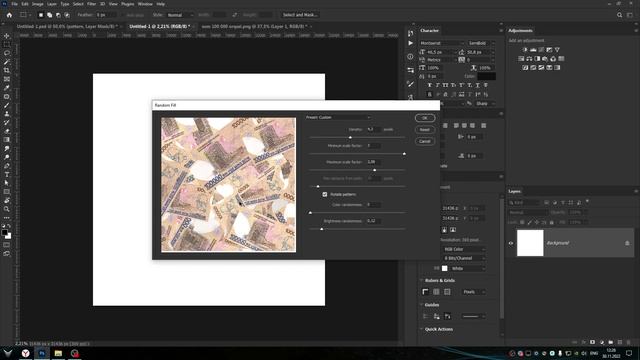Image resolution: width=640 pixels, height=360 pixels.
Task: Open the Layer menu
Action: (52, 4)
